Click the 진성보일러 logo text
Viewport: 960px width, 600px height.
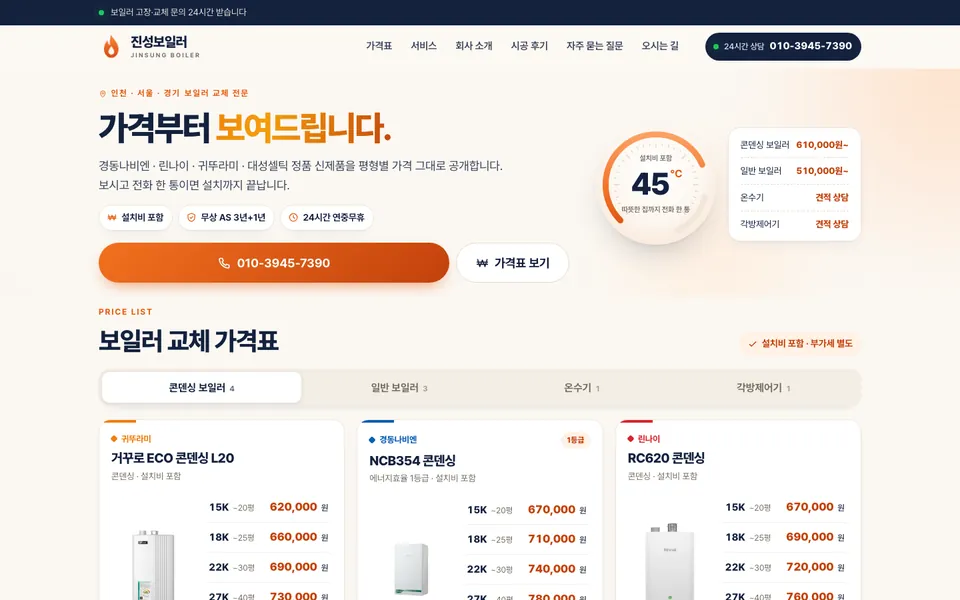pyautogui.click(x=159, y=42)
